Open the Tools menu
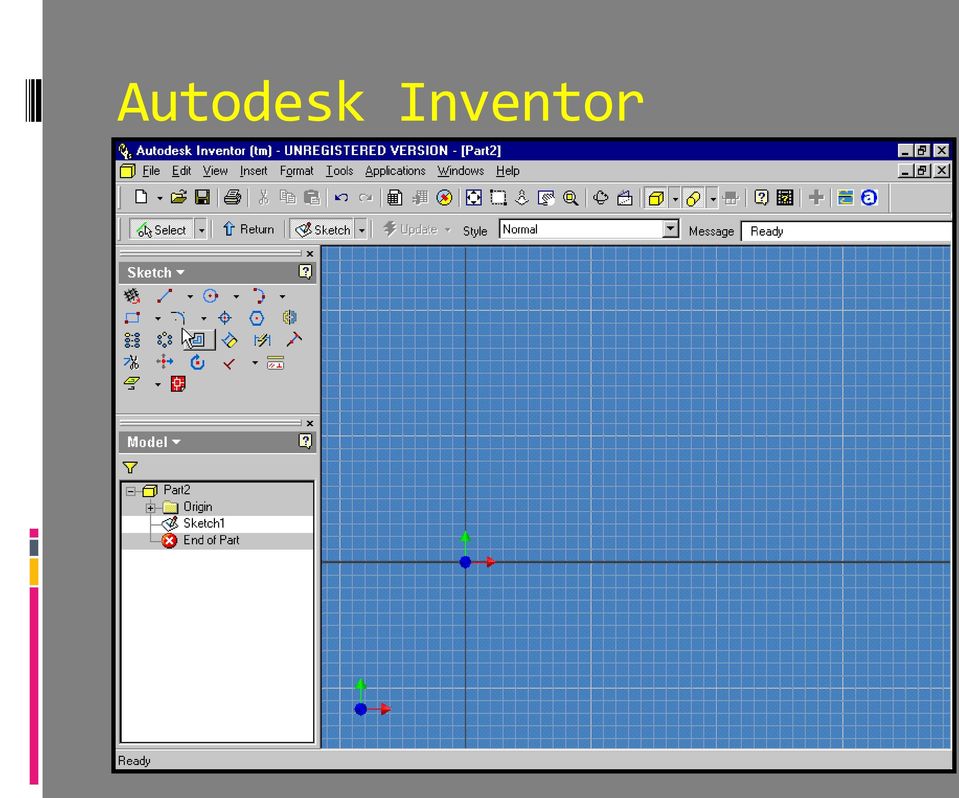The width and height of the screenshot is (959, 798). click(339, 171)
